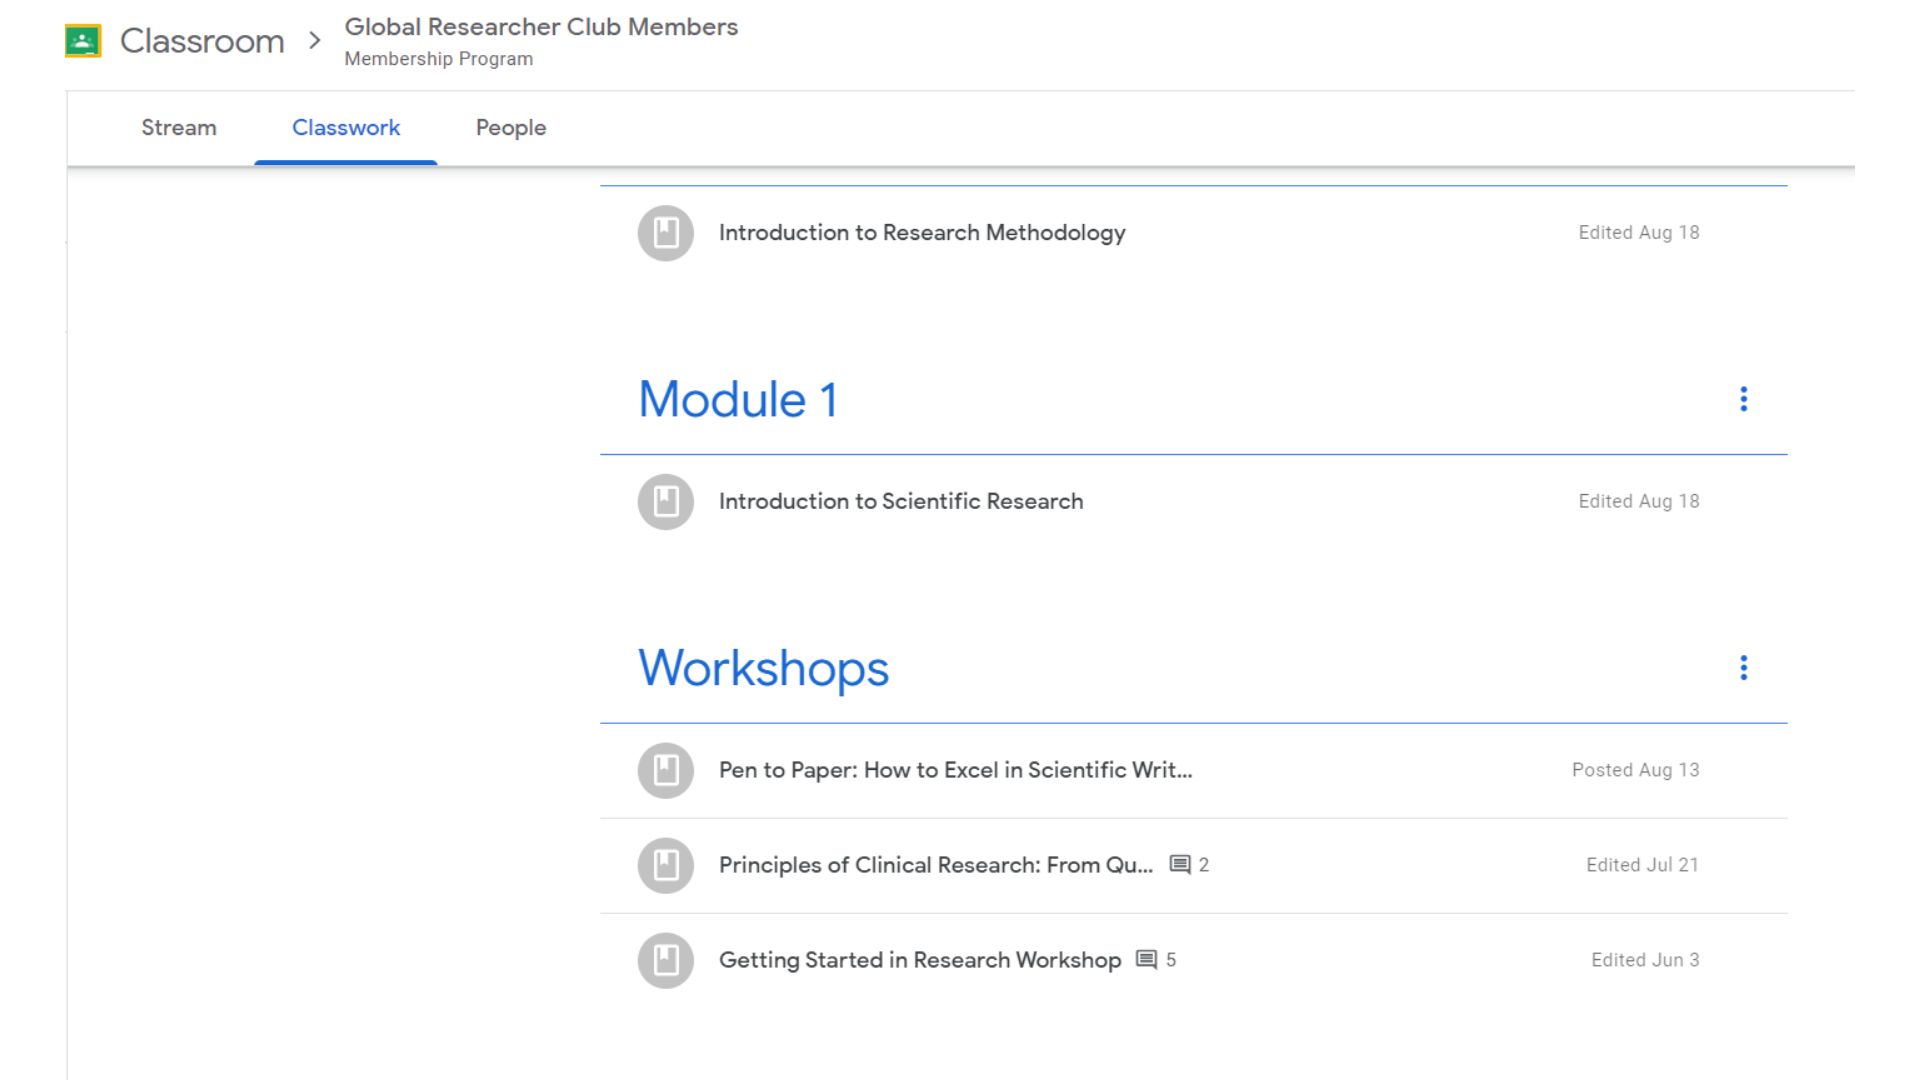
Task: Click the Global Researcher Club Members title
Action: 541,27
